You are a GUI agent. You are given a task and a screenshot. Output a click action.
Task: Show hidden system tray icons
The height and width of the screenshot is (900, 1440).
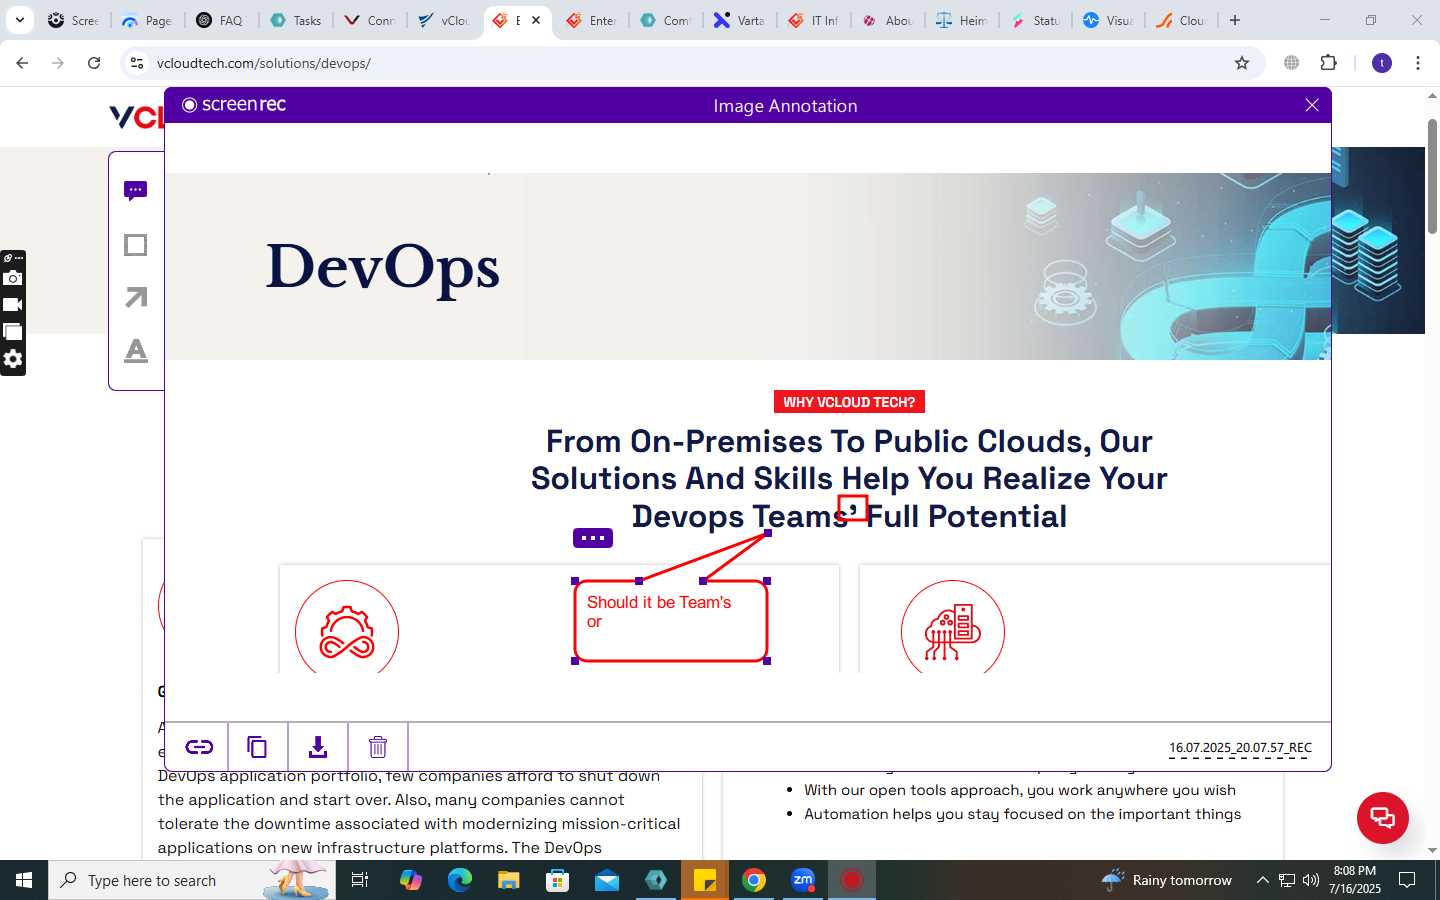[1262, 880]
